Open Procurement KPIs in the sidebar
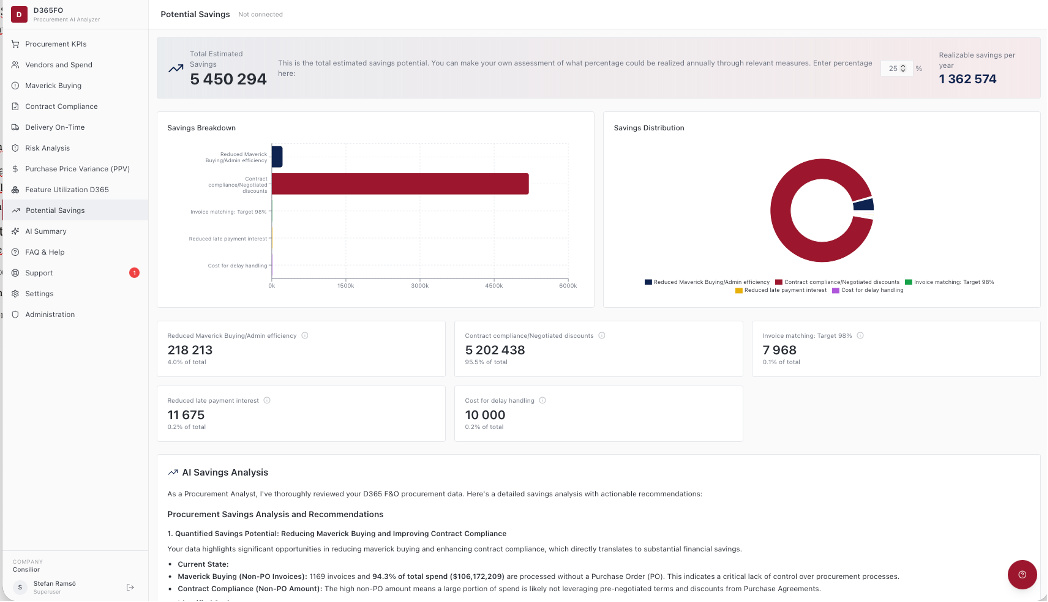1048x602 pixels. (56, 44)
